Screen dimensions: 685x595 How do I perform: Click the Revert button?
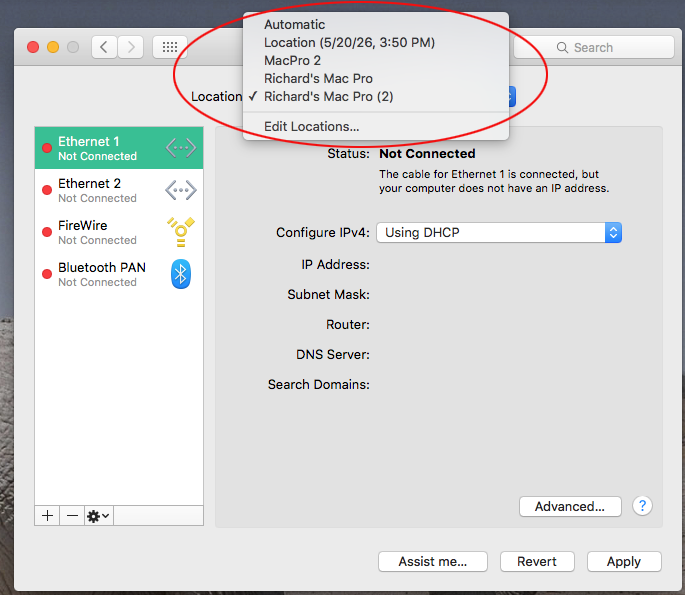click(537, 561)
